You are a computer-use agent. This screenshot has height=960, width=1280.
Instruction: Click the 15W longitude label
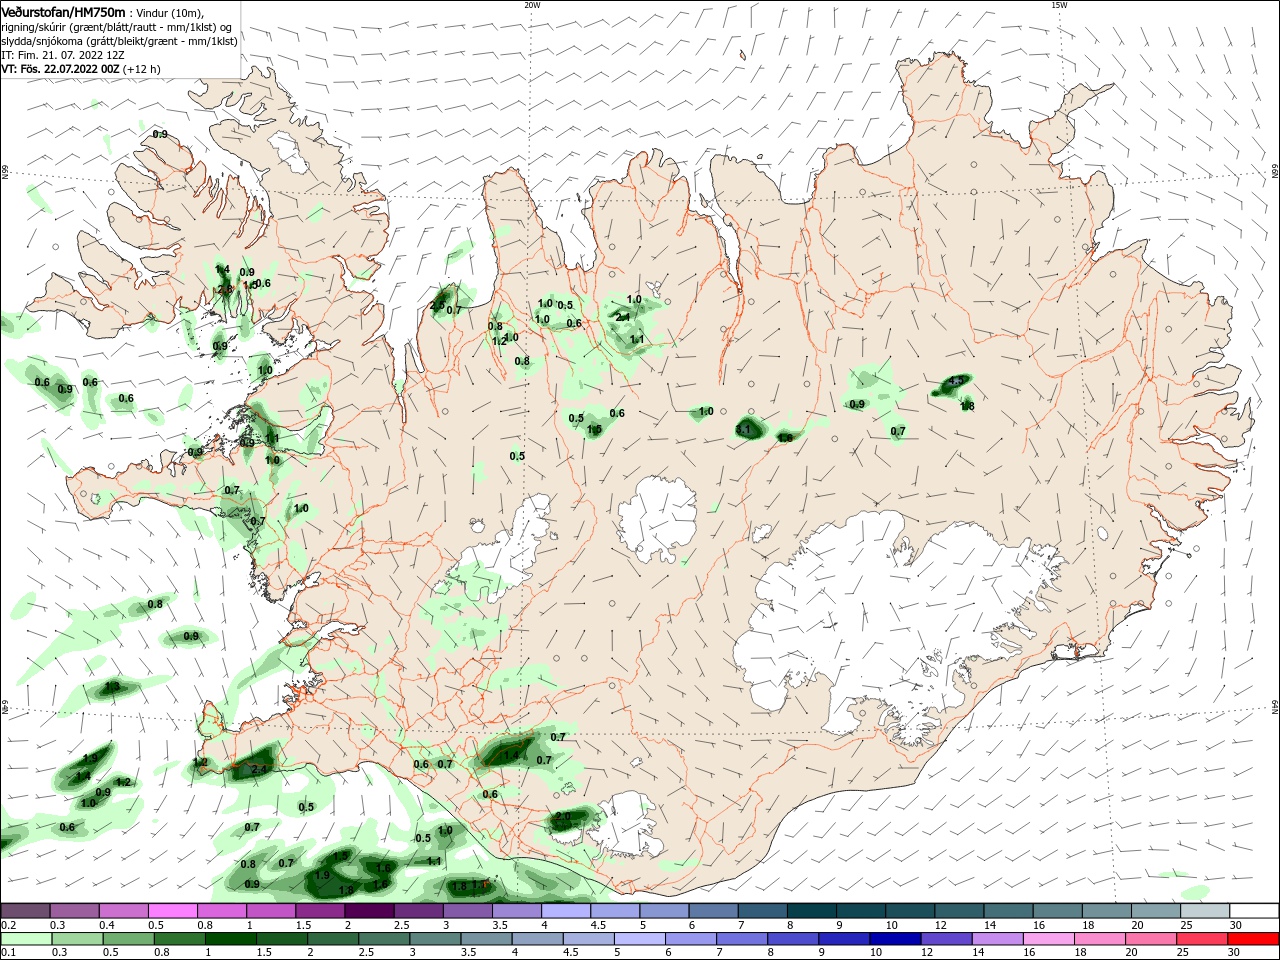1059,5
